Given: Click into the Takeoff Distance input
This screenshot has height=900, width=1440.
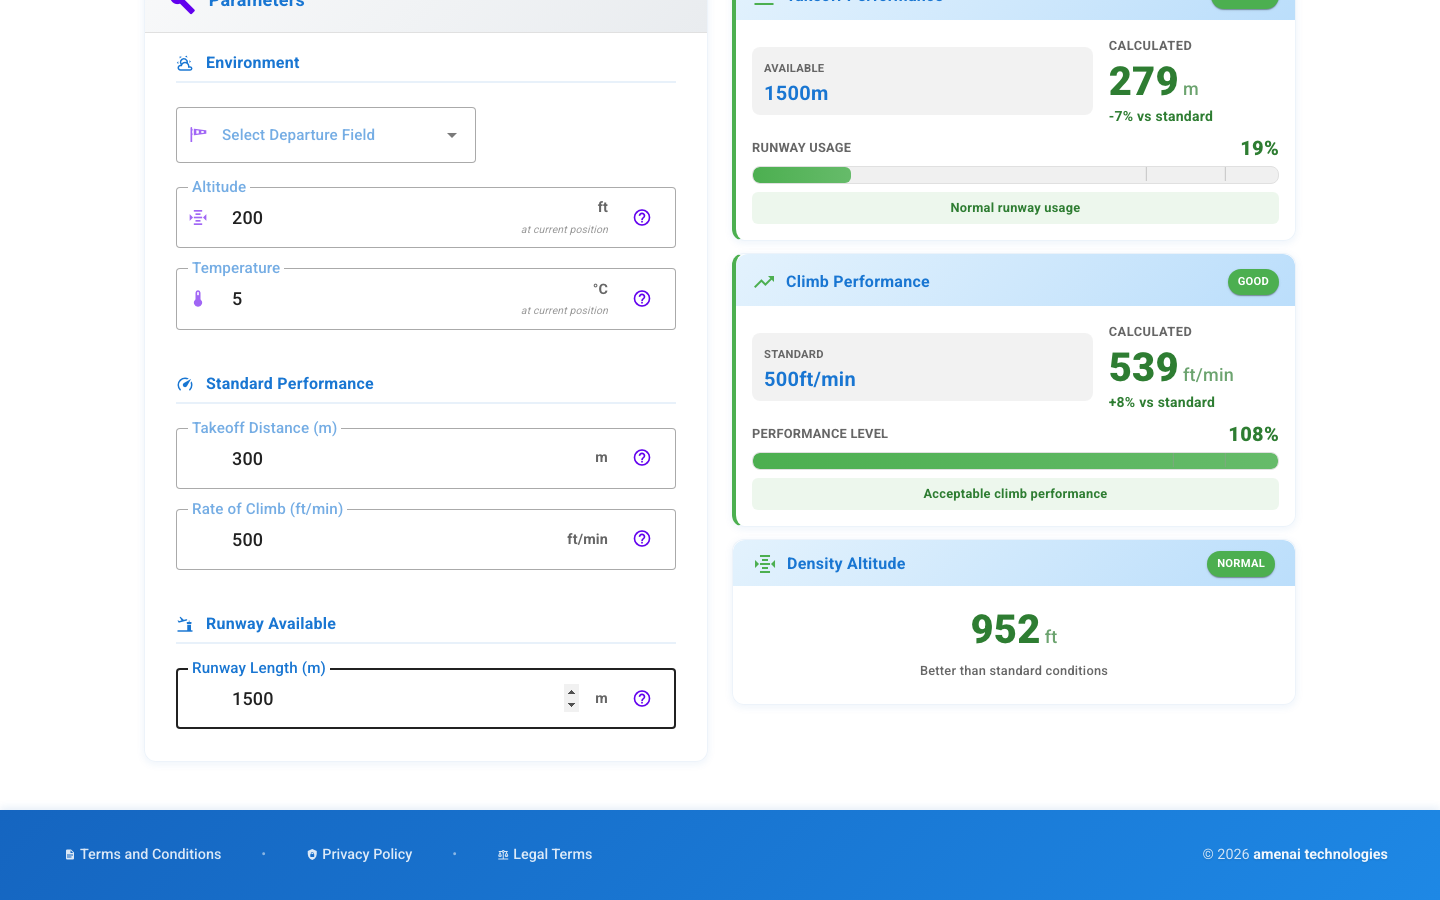Looking at the screenshot, I should tap(400, 459).
